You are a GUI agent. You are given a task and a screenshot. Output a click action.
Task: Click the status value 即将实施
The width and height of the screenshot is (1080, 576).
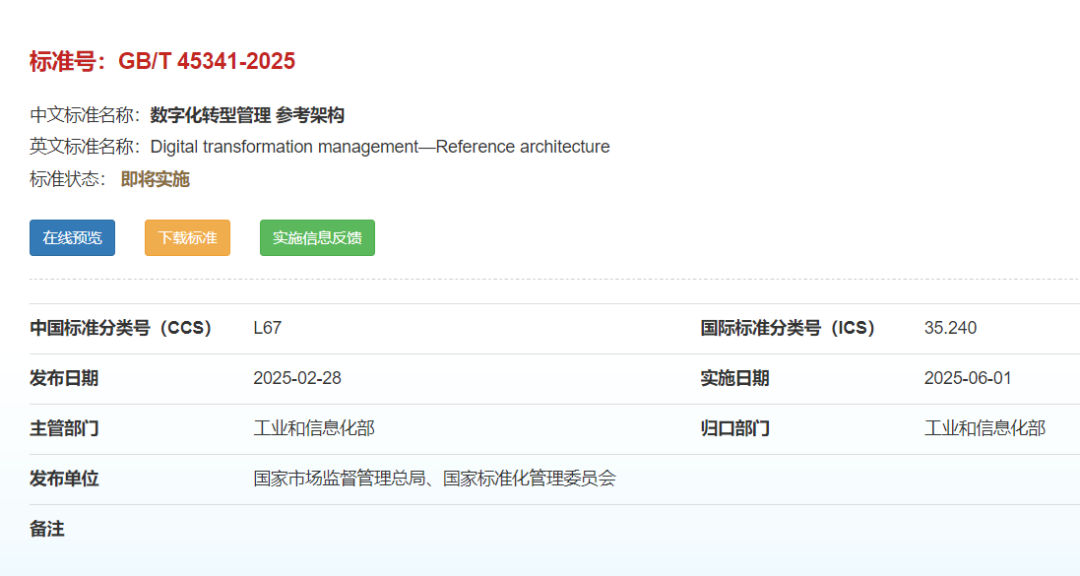pos(155,179)
